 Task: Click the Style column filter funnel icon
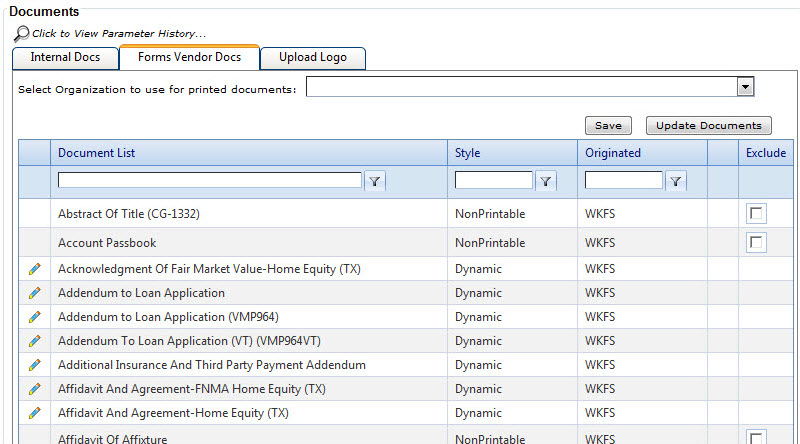click(545, 181)
